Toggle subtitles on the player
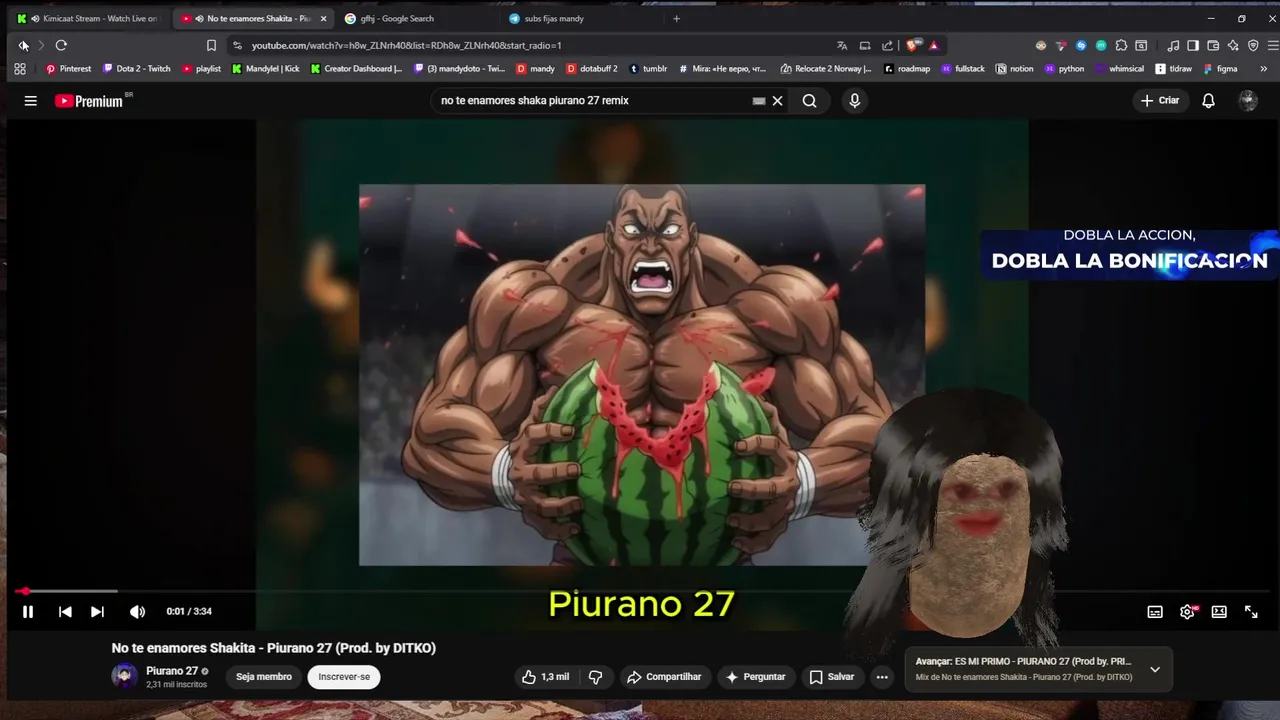Screen dimensions: 1280x720 1155,612
